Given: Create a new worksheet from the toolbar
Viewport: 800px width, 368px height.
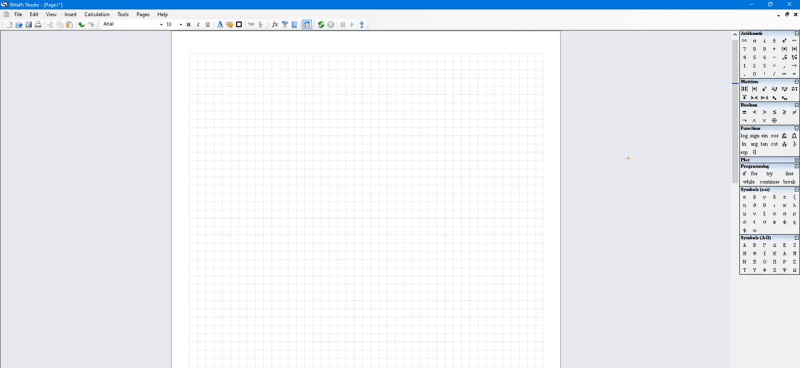Looking at the screenshot, I should [9, 24].
